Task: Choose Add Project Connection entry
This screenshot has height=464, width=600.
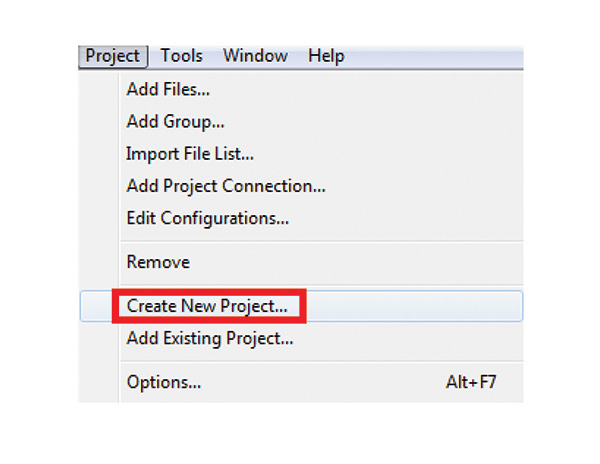Action: 226,186
